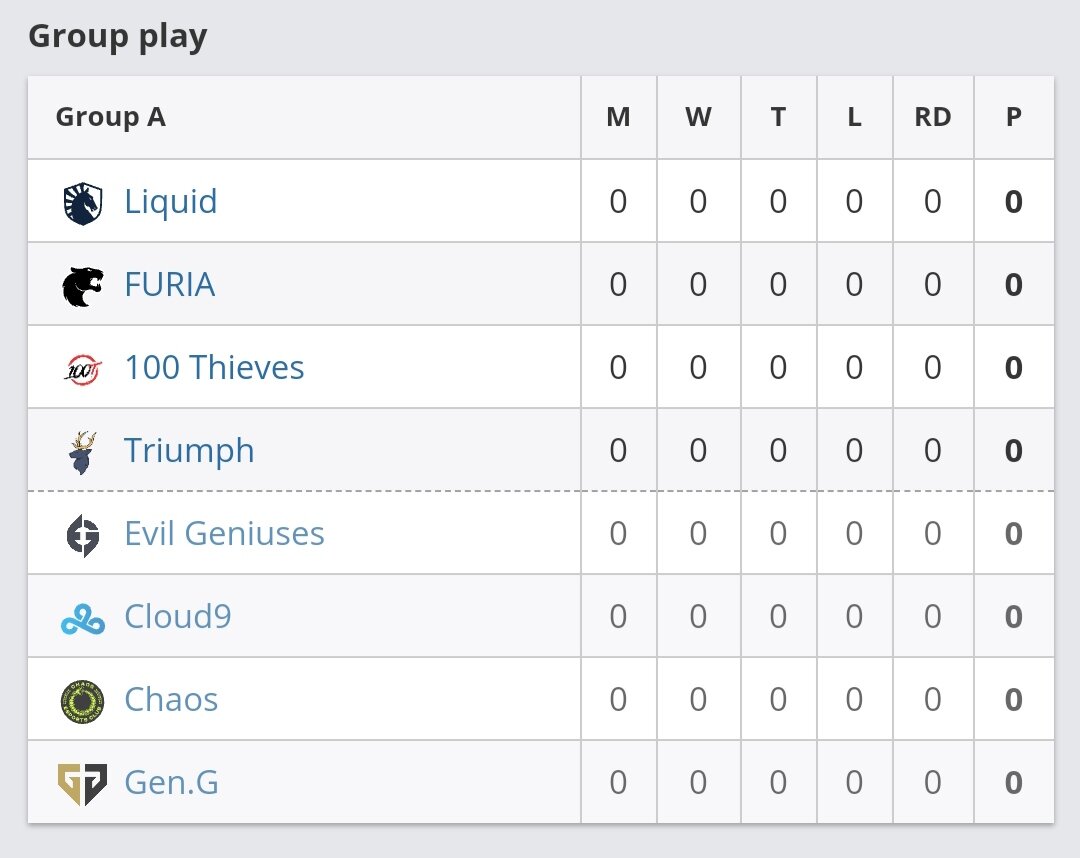Open the Gen.G team link
1080x858 pixels.
click(171, 783)
